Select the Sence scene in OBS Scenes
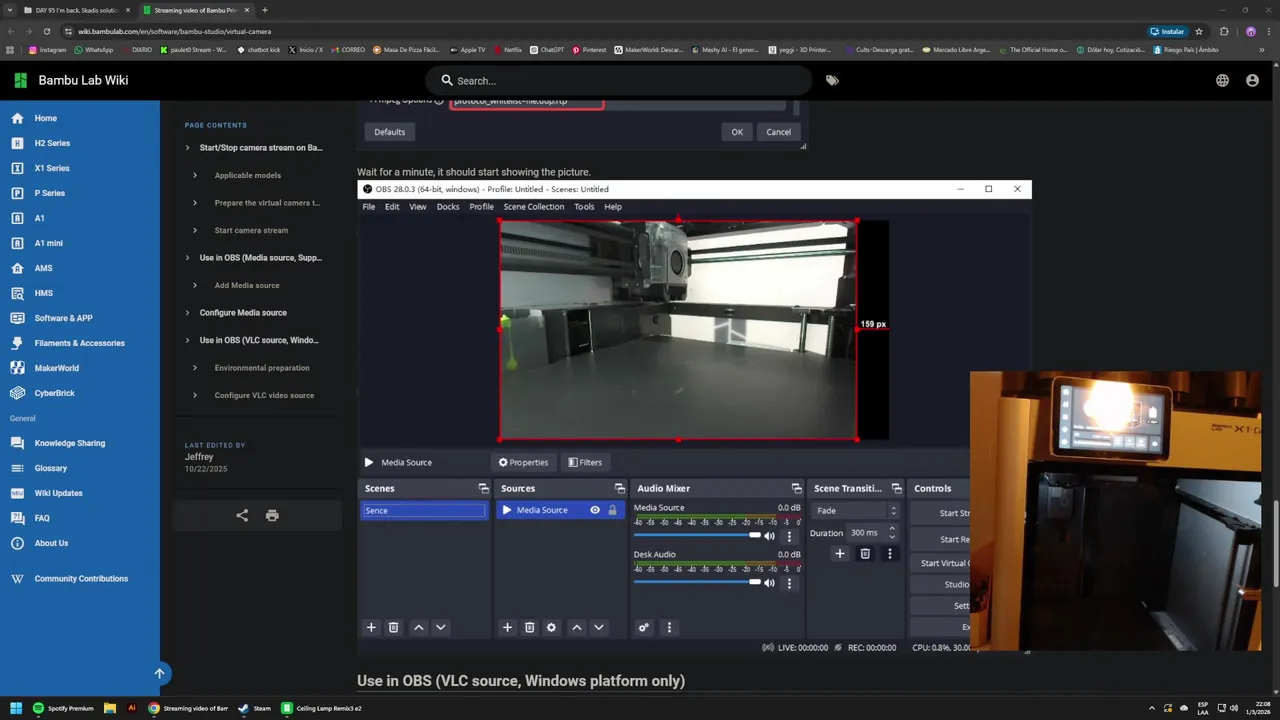 click(x=423, y=510)
